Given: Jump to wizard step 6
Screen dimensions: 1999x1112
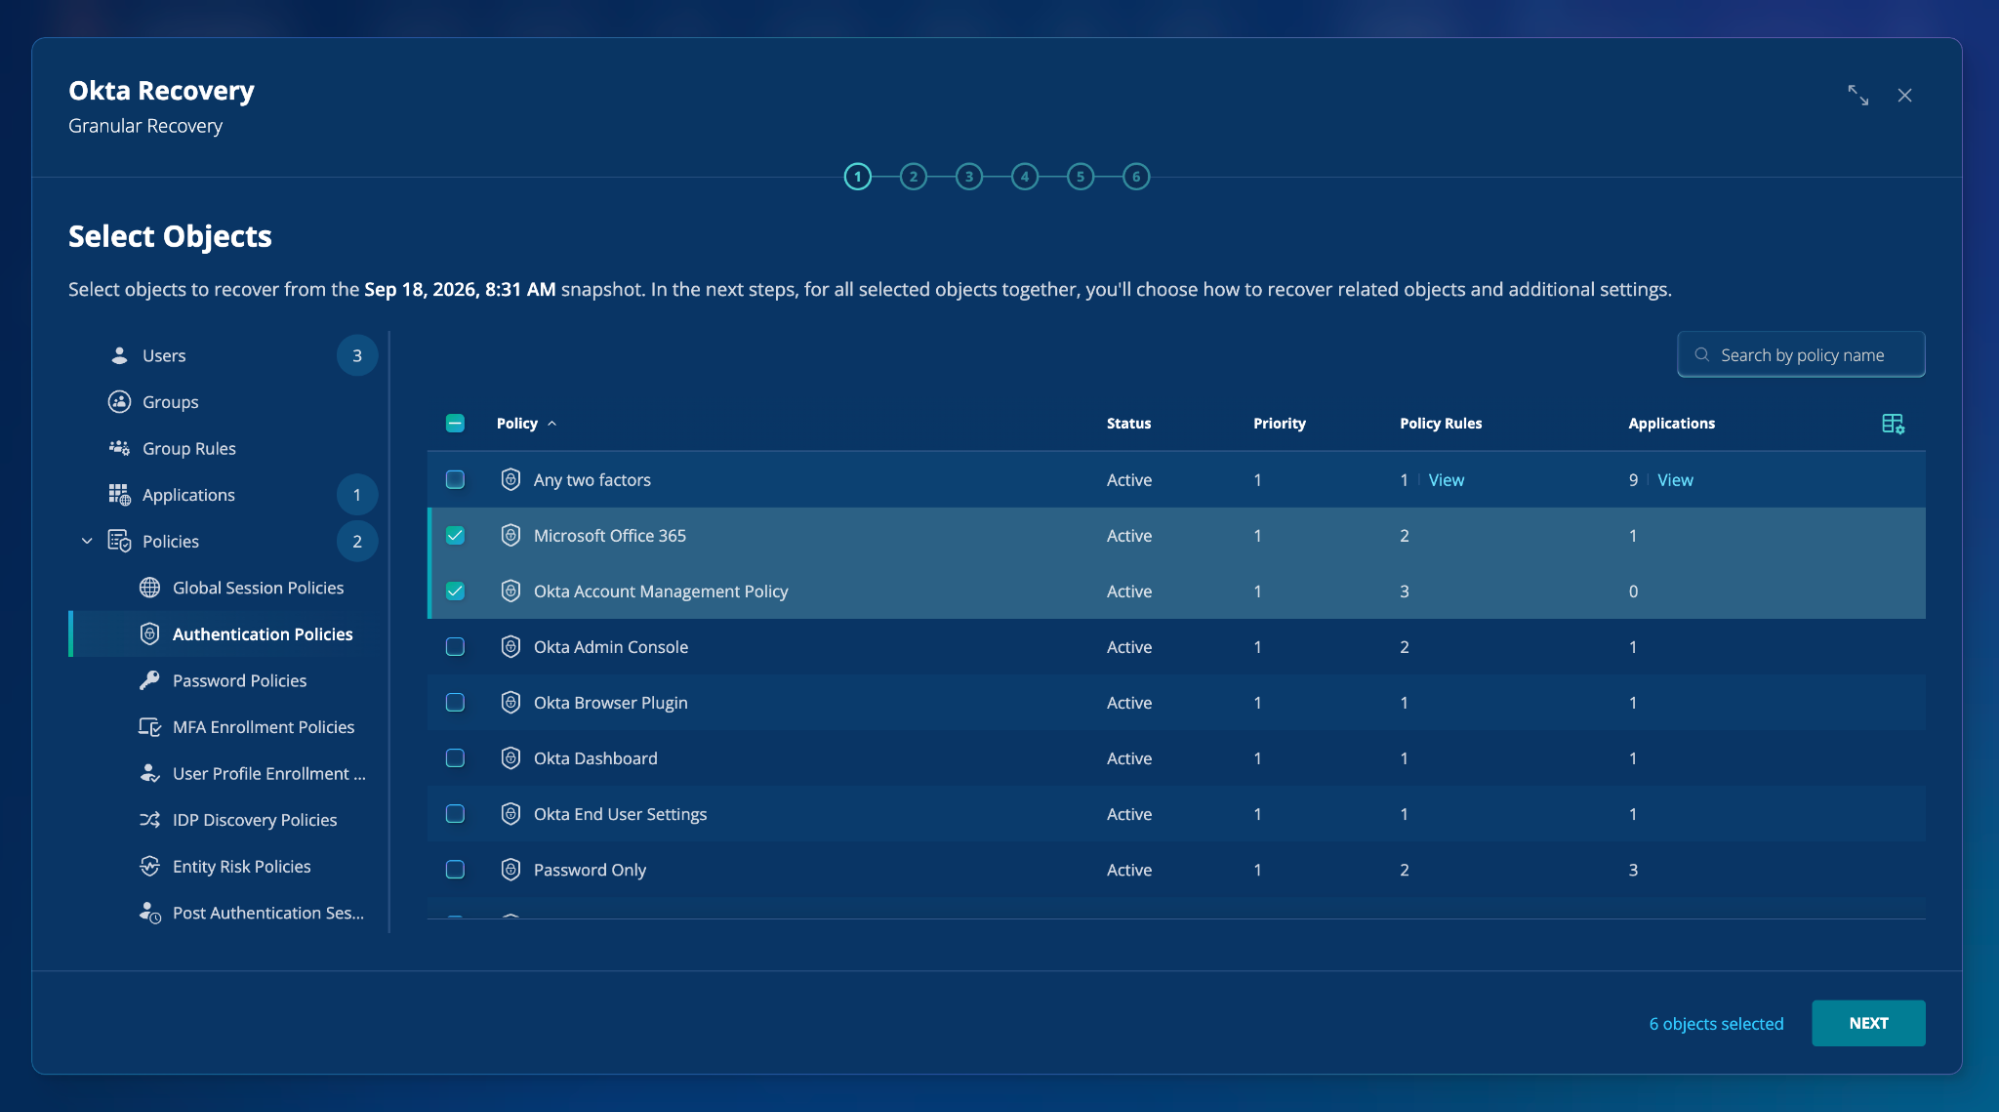Looking at the screenshot, I should 1136,177.
